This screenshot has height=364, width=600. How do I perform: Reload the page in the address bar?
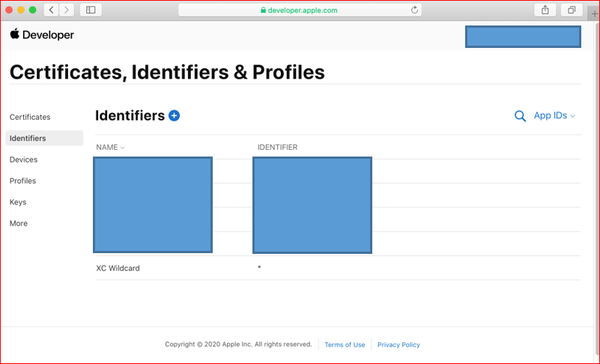pyautogui.click(x=414, y=10)
